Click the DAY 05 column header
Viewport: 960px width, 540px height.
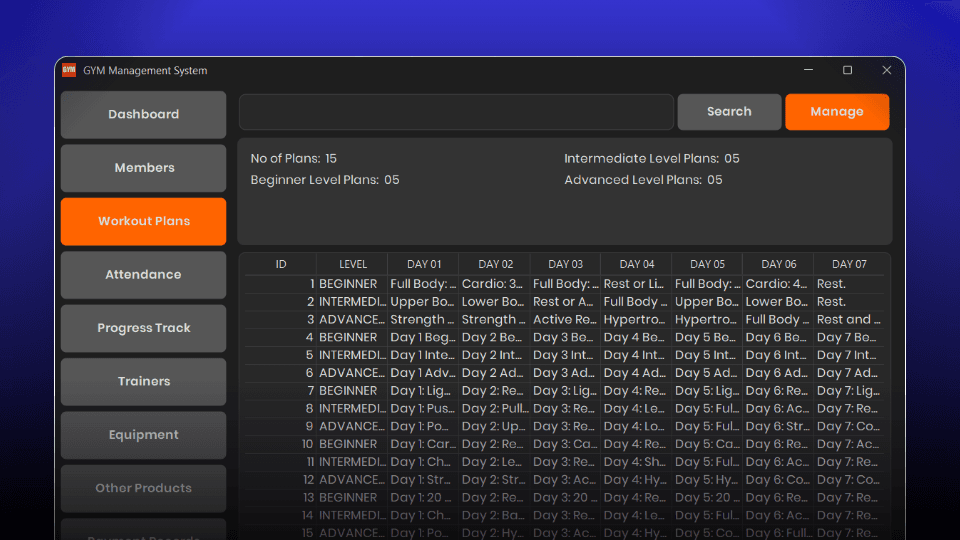point(707,264)
